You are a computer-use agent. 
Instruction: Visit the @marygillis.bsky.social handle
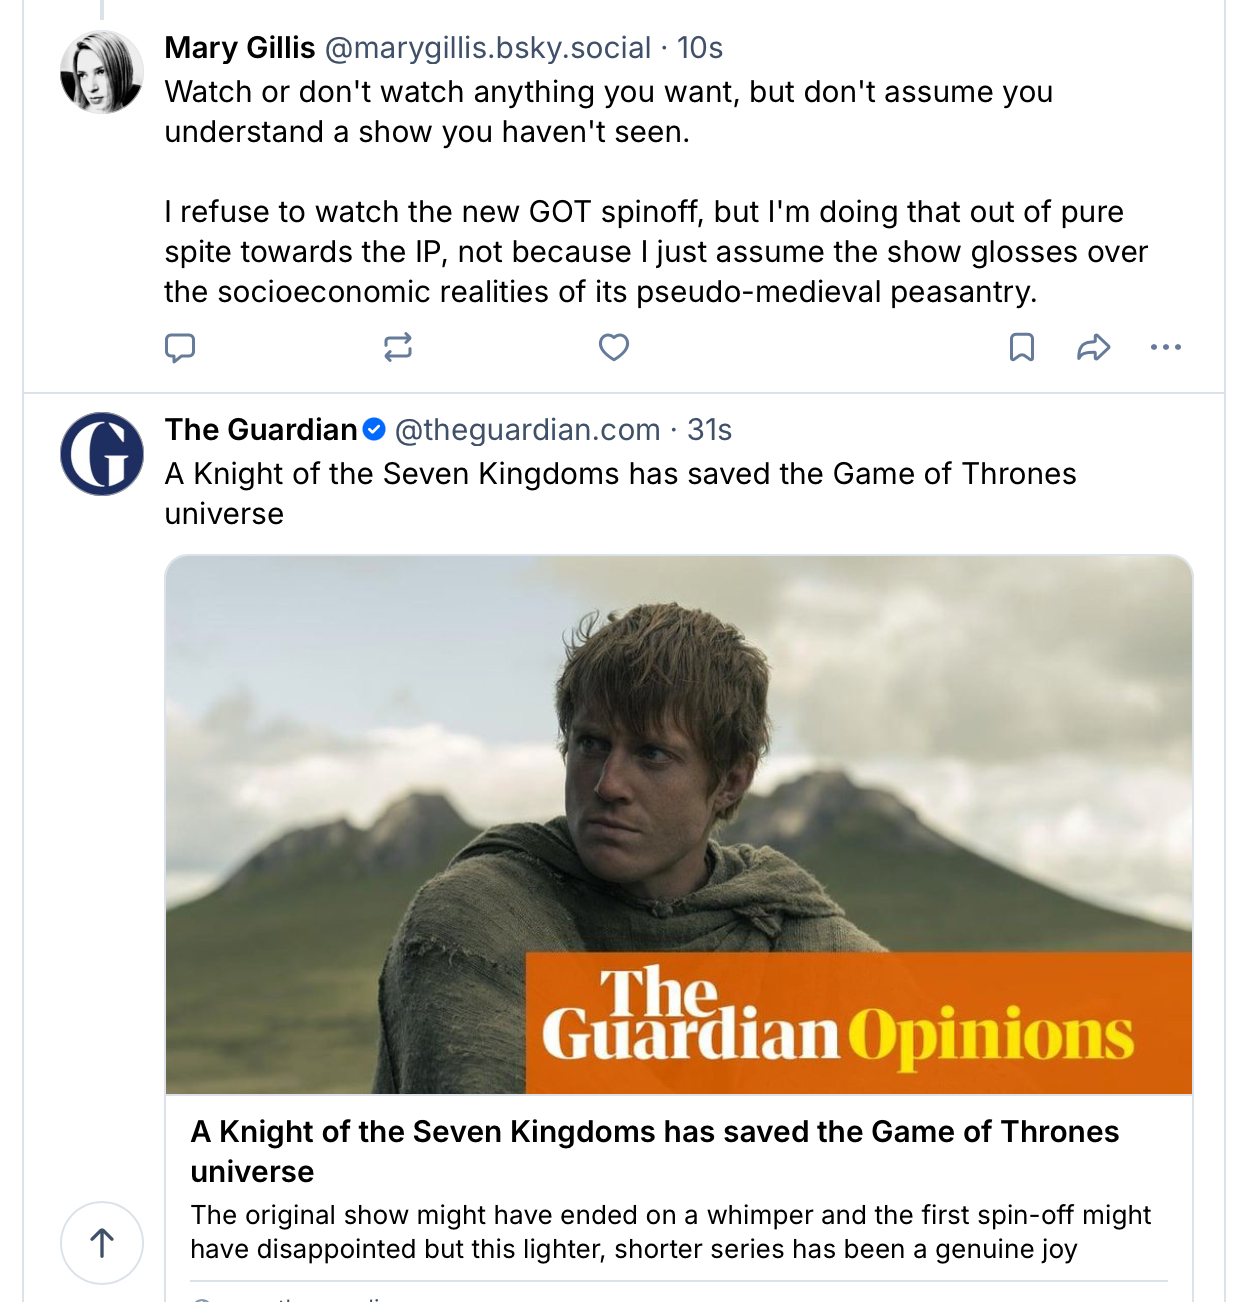[488, 48]
